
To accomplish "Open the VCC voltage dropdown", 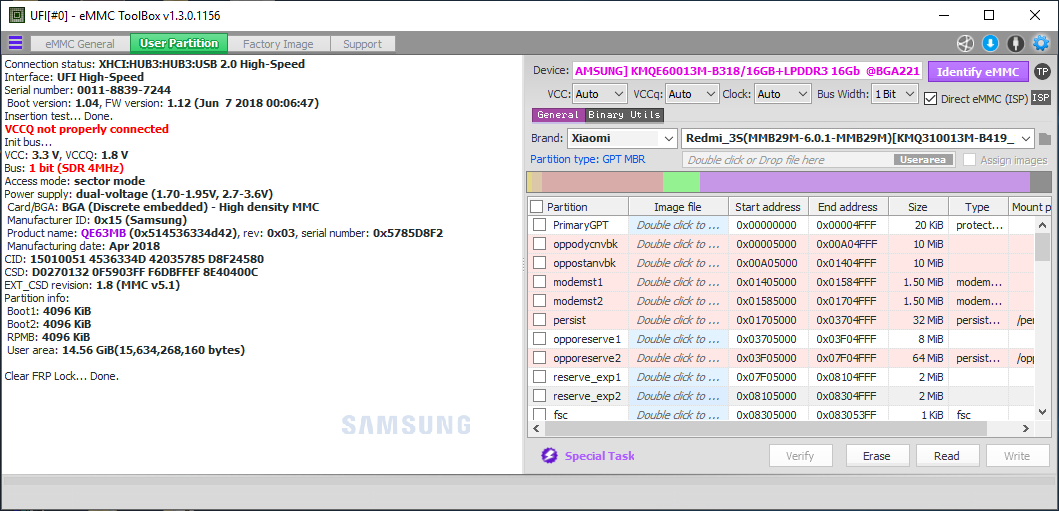I will [600, 95].
